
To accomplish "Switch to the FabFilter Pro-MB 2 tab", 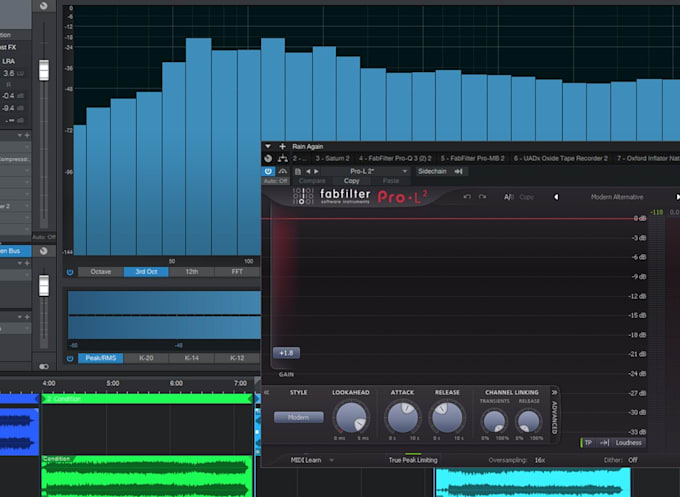I will pos(472,158).
